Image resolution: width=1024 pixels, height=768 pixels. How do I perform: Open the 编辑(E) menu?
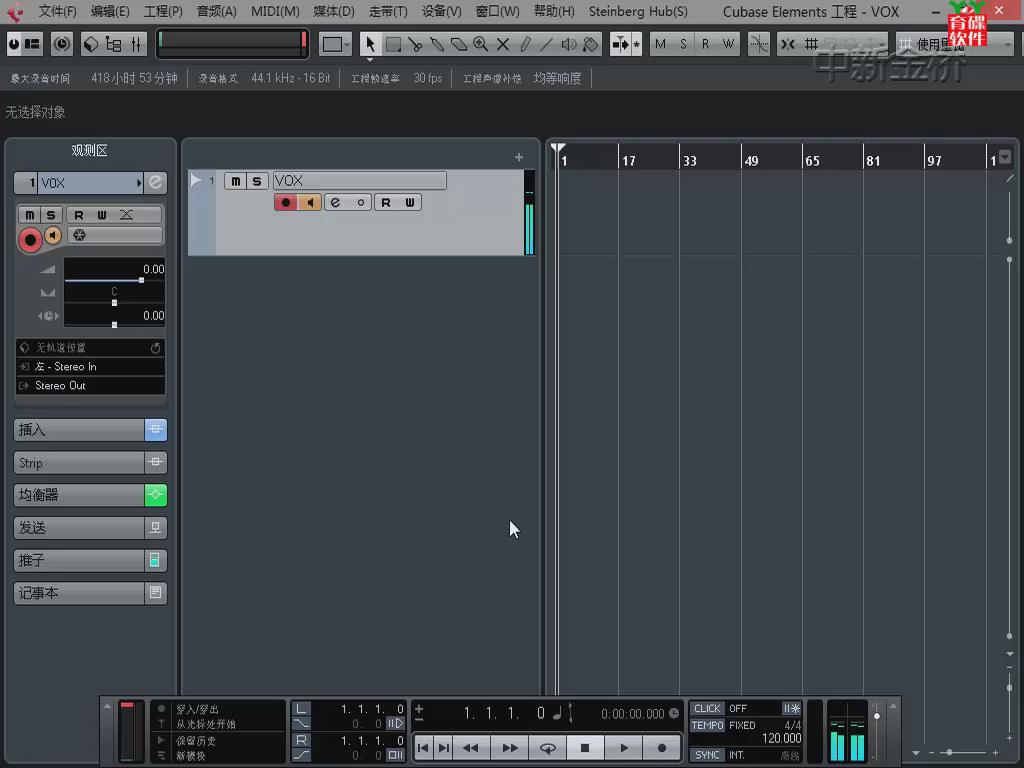coord(110,11)
